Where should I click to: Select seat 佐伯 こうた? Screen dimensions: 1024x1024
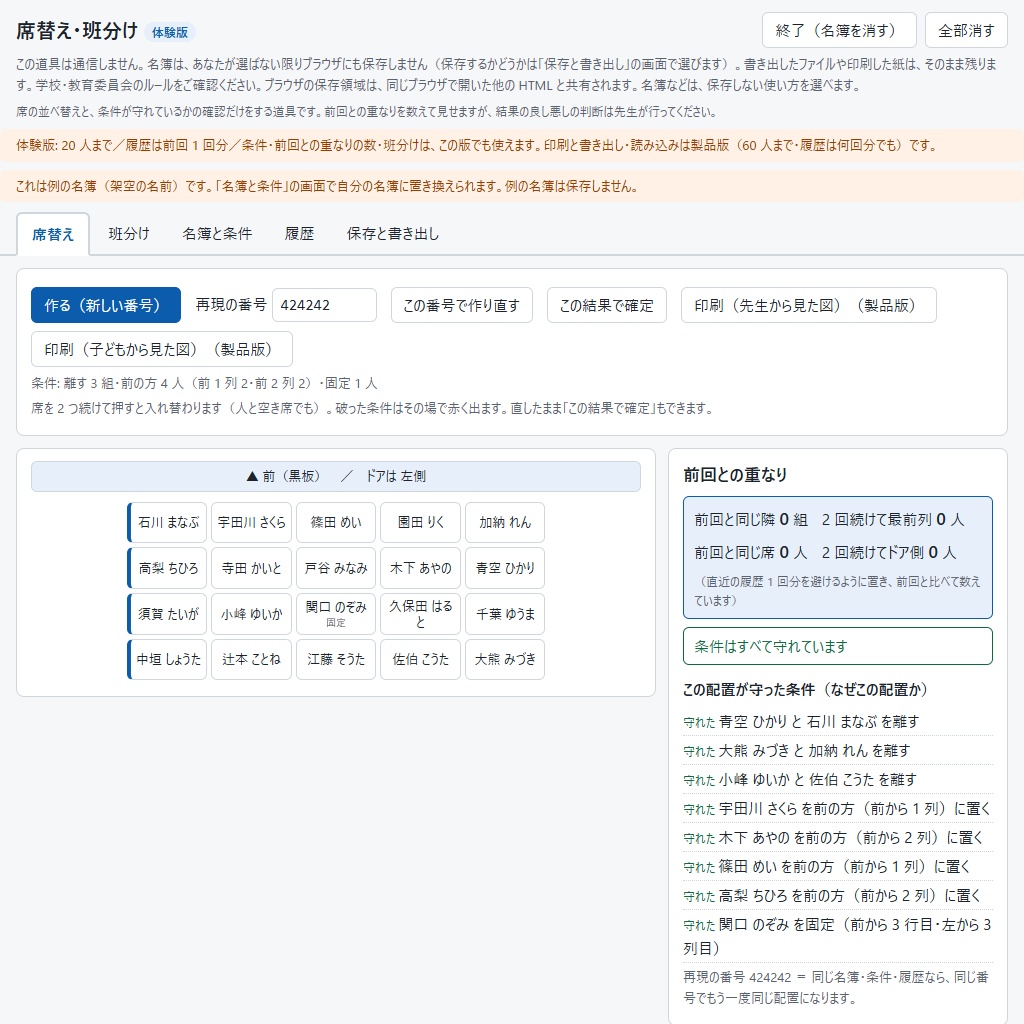coord(421,660)
